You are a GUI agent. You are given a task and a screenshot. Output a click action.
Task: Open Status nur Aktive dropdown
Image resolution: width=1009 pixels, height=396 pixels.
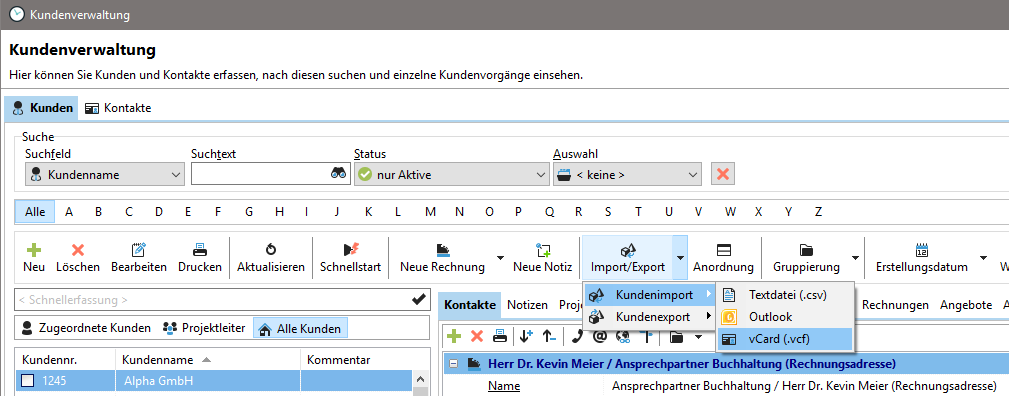451,174
